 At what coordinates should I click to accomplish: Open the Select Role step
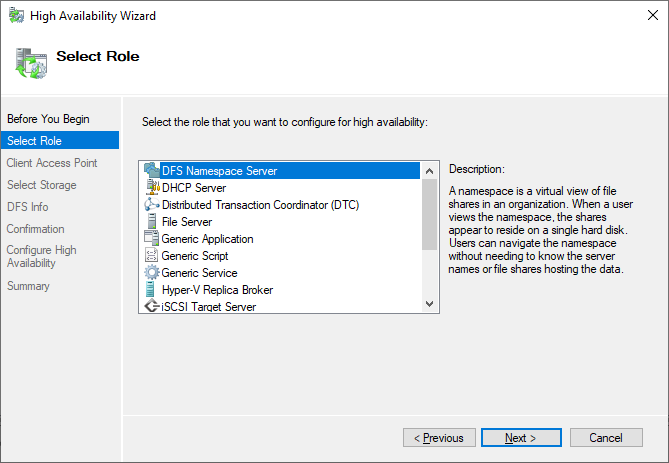(x=60, y=140)
